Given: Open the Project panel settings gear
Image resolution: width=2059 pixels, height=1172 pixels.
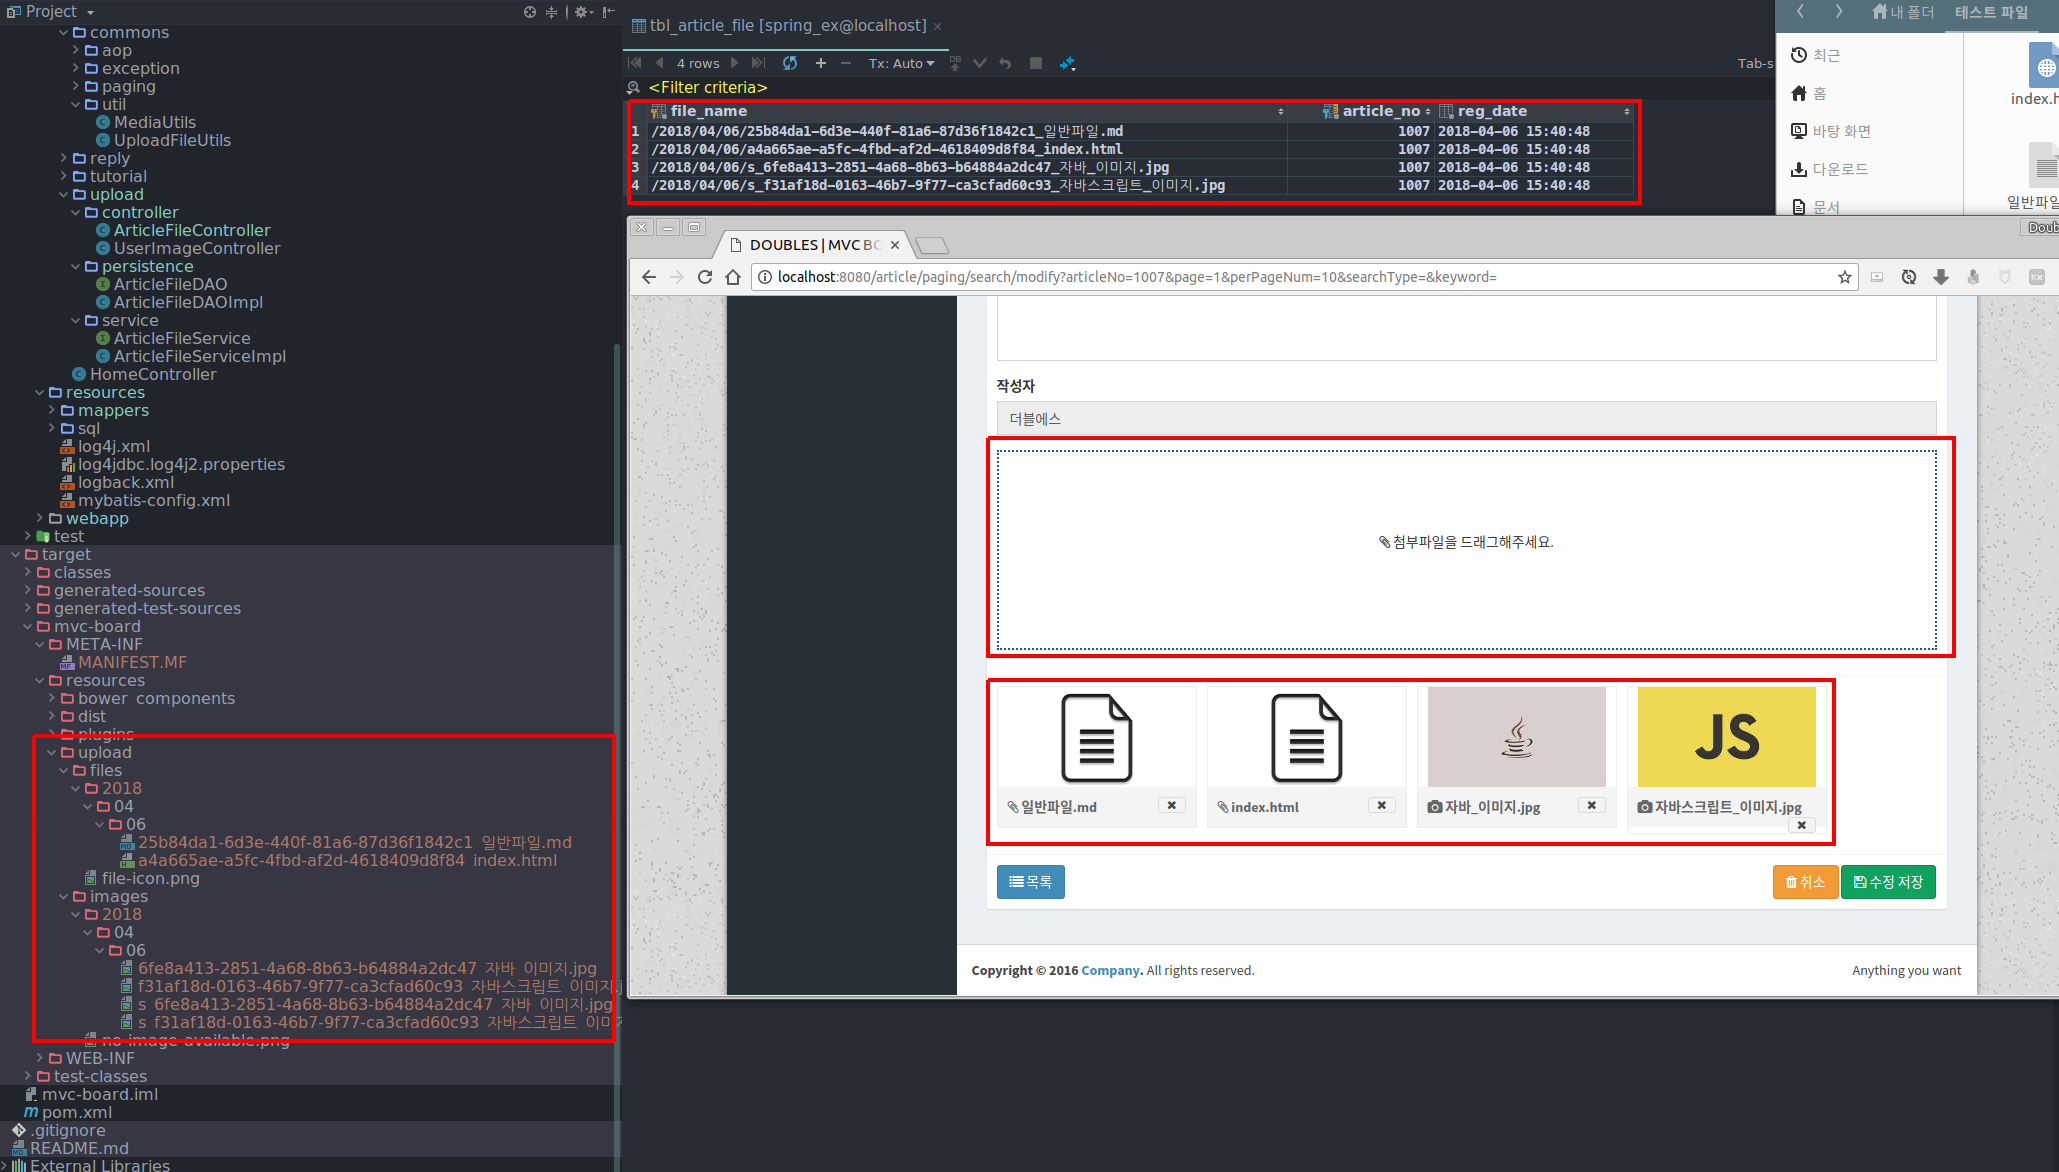Looking at the screenshot, I should 580,12.
